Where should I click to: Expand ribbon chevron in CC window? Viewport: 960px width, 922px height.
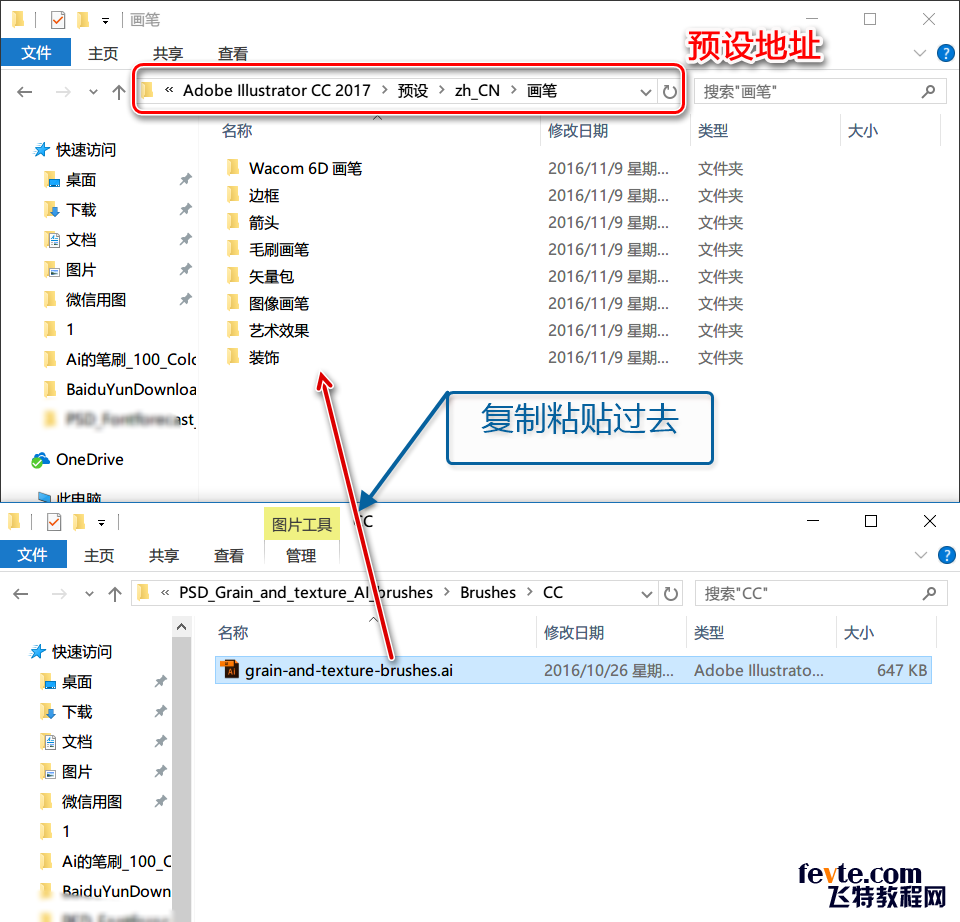[920, 555]
